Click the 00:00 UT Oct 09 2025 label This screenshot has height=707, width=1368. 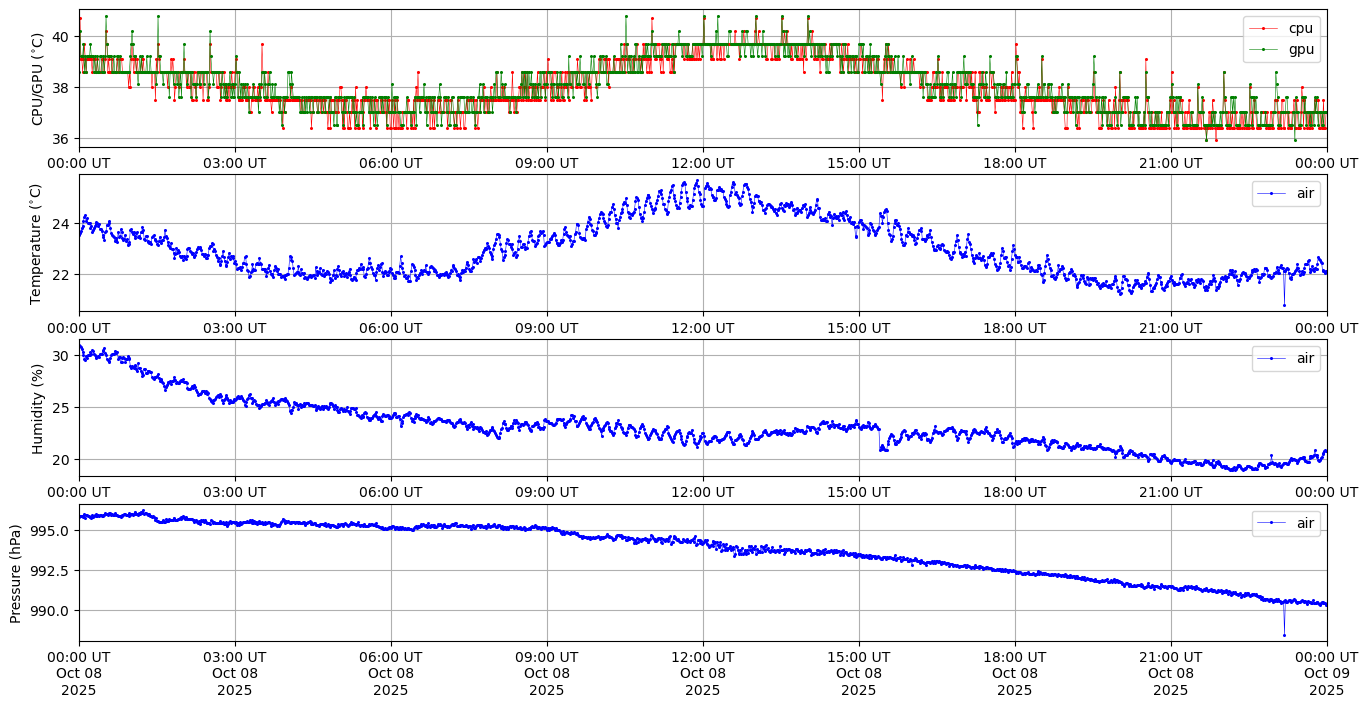point(1326,673)
